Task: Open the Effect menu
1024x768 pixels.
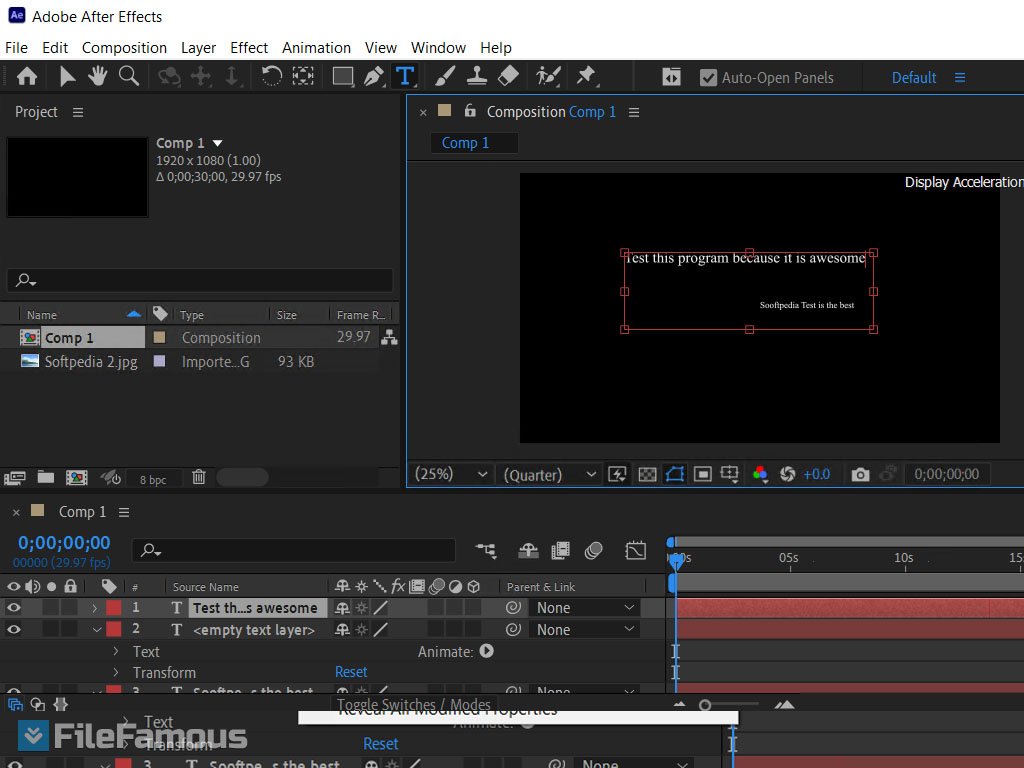Action: coord(249,48)
